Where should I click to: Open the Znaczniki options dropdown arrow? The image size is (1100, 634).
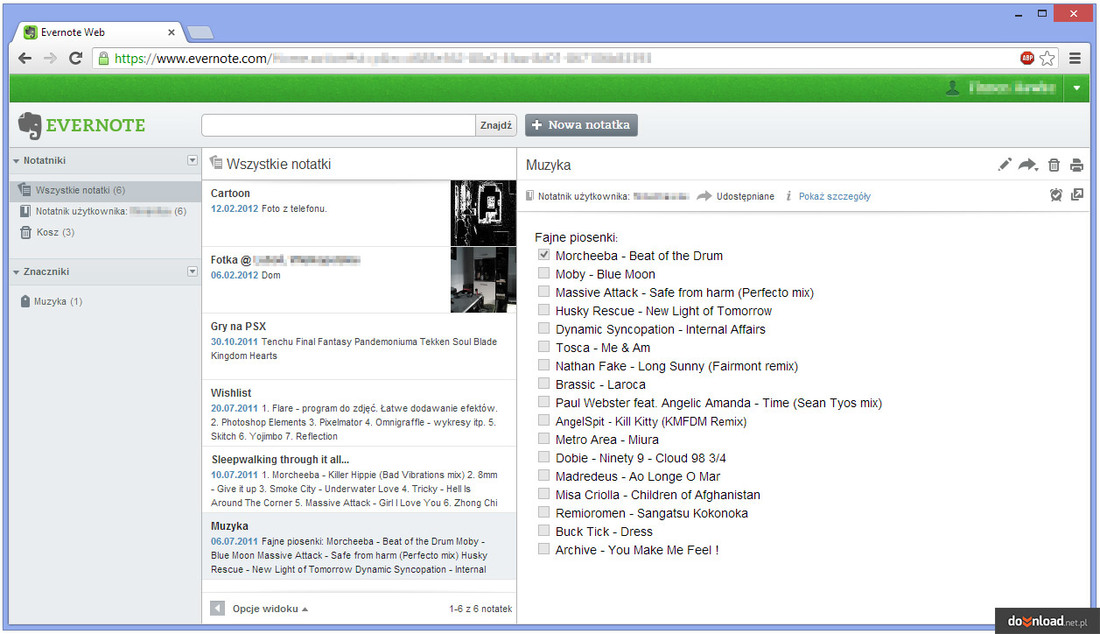[x=192, y=271]
